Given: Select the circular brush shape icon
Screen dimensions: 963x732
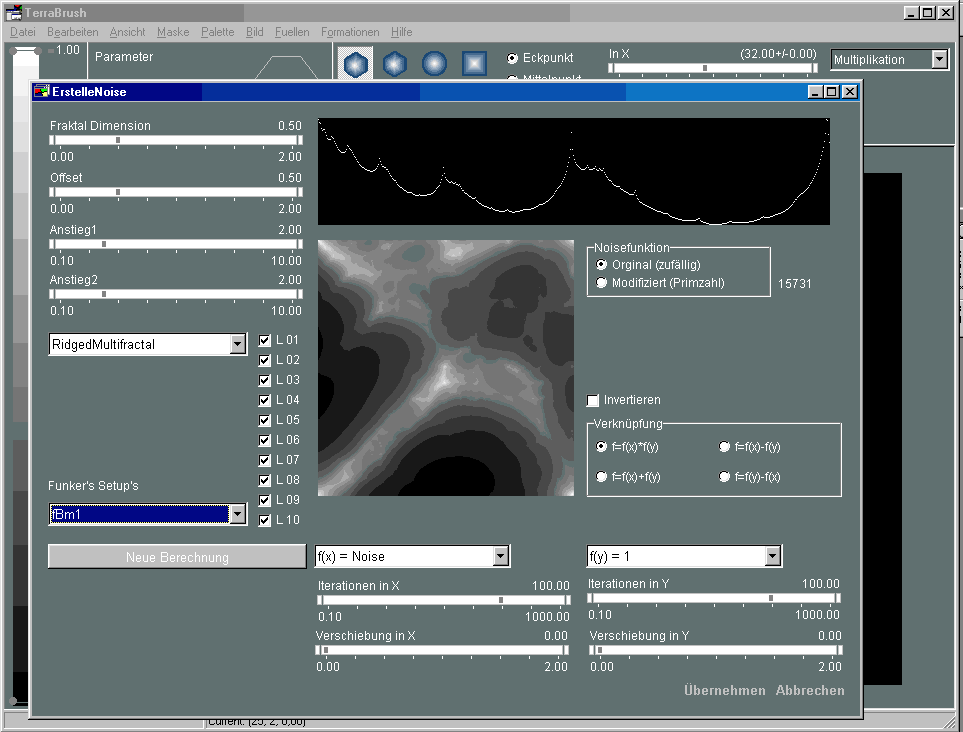Looking at the screenshot, I should click(x=434, y=64).
